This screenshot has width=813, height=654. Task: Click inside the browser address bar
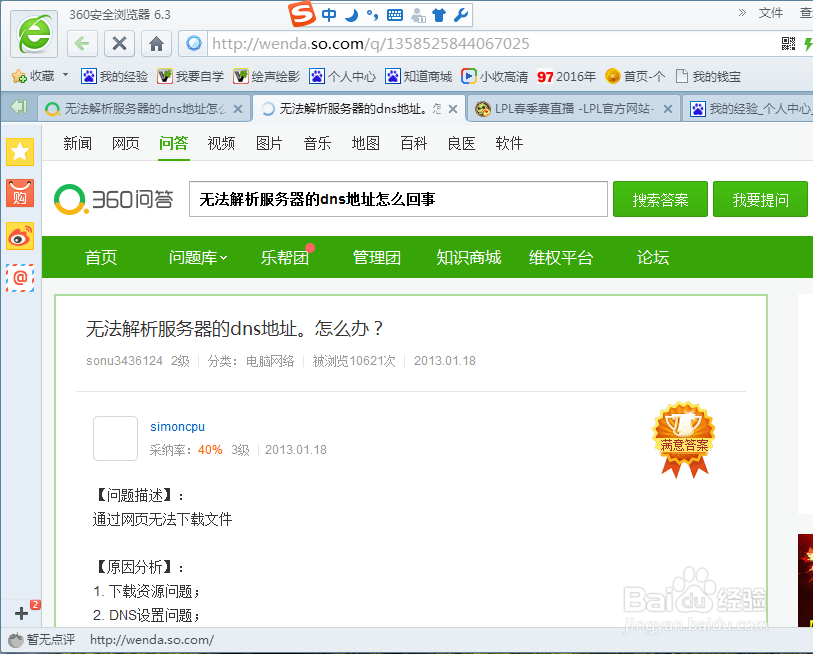click(400, 43)
